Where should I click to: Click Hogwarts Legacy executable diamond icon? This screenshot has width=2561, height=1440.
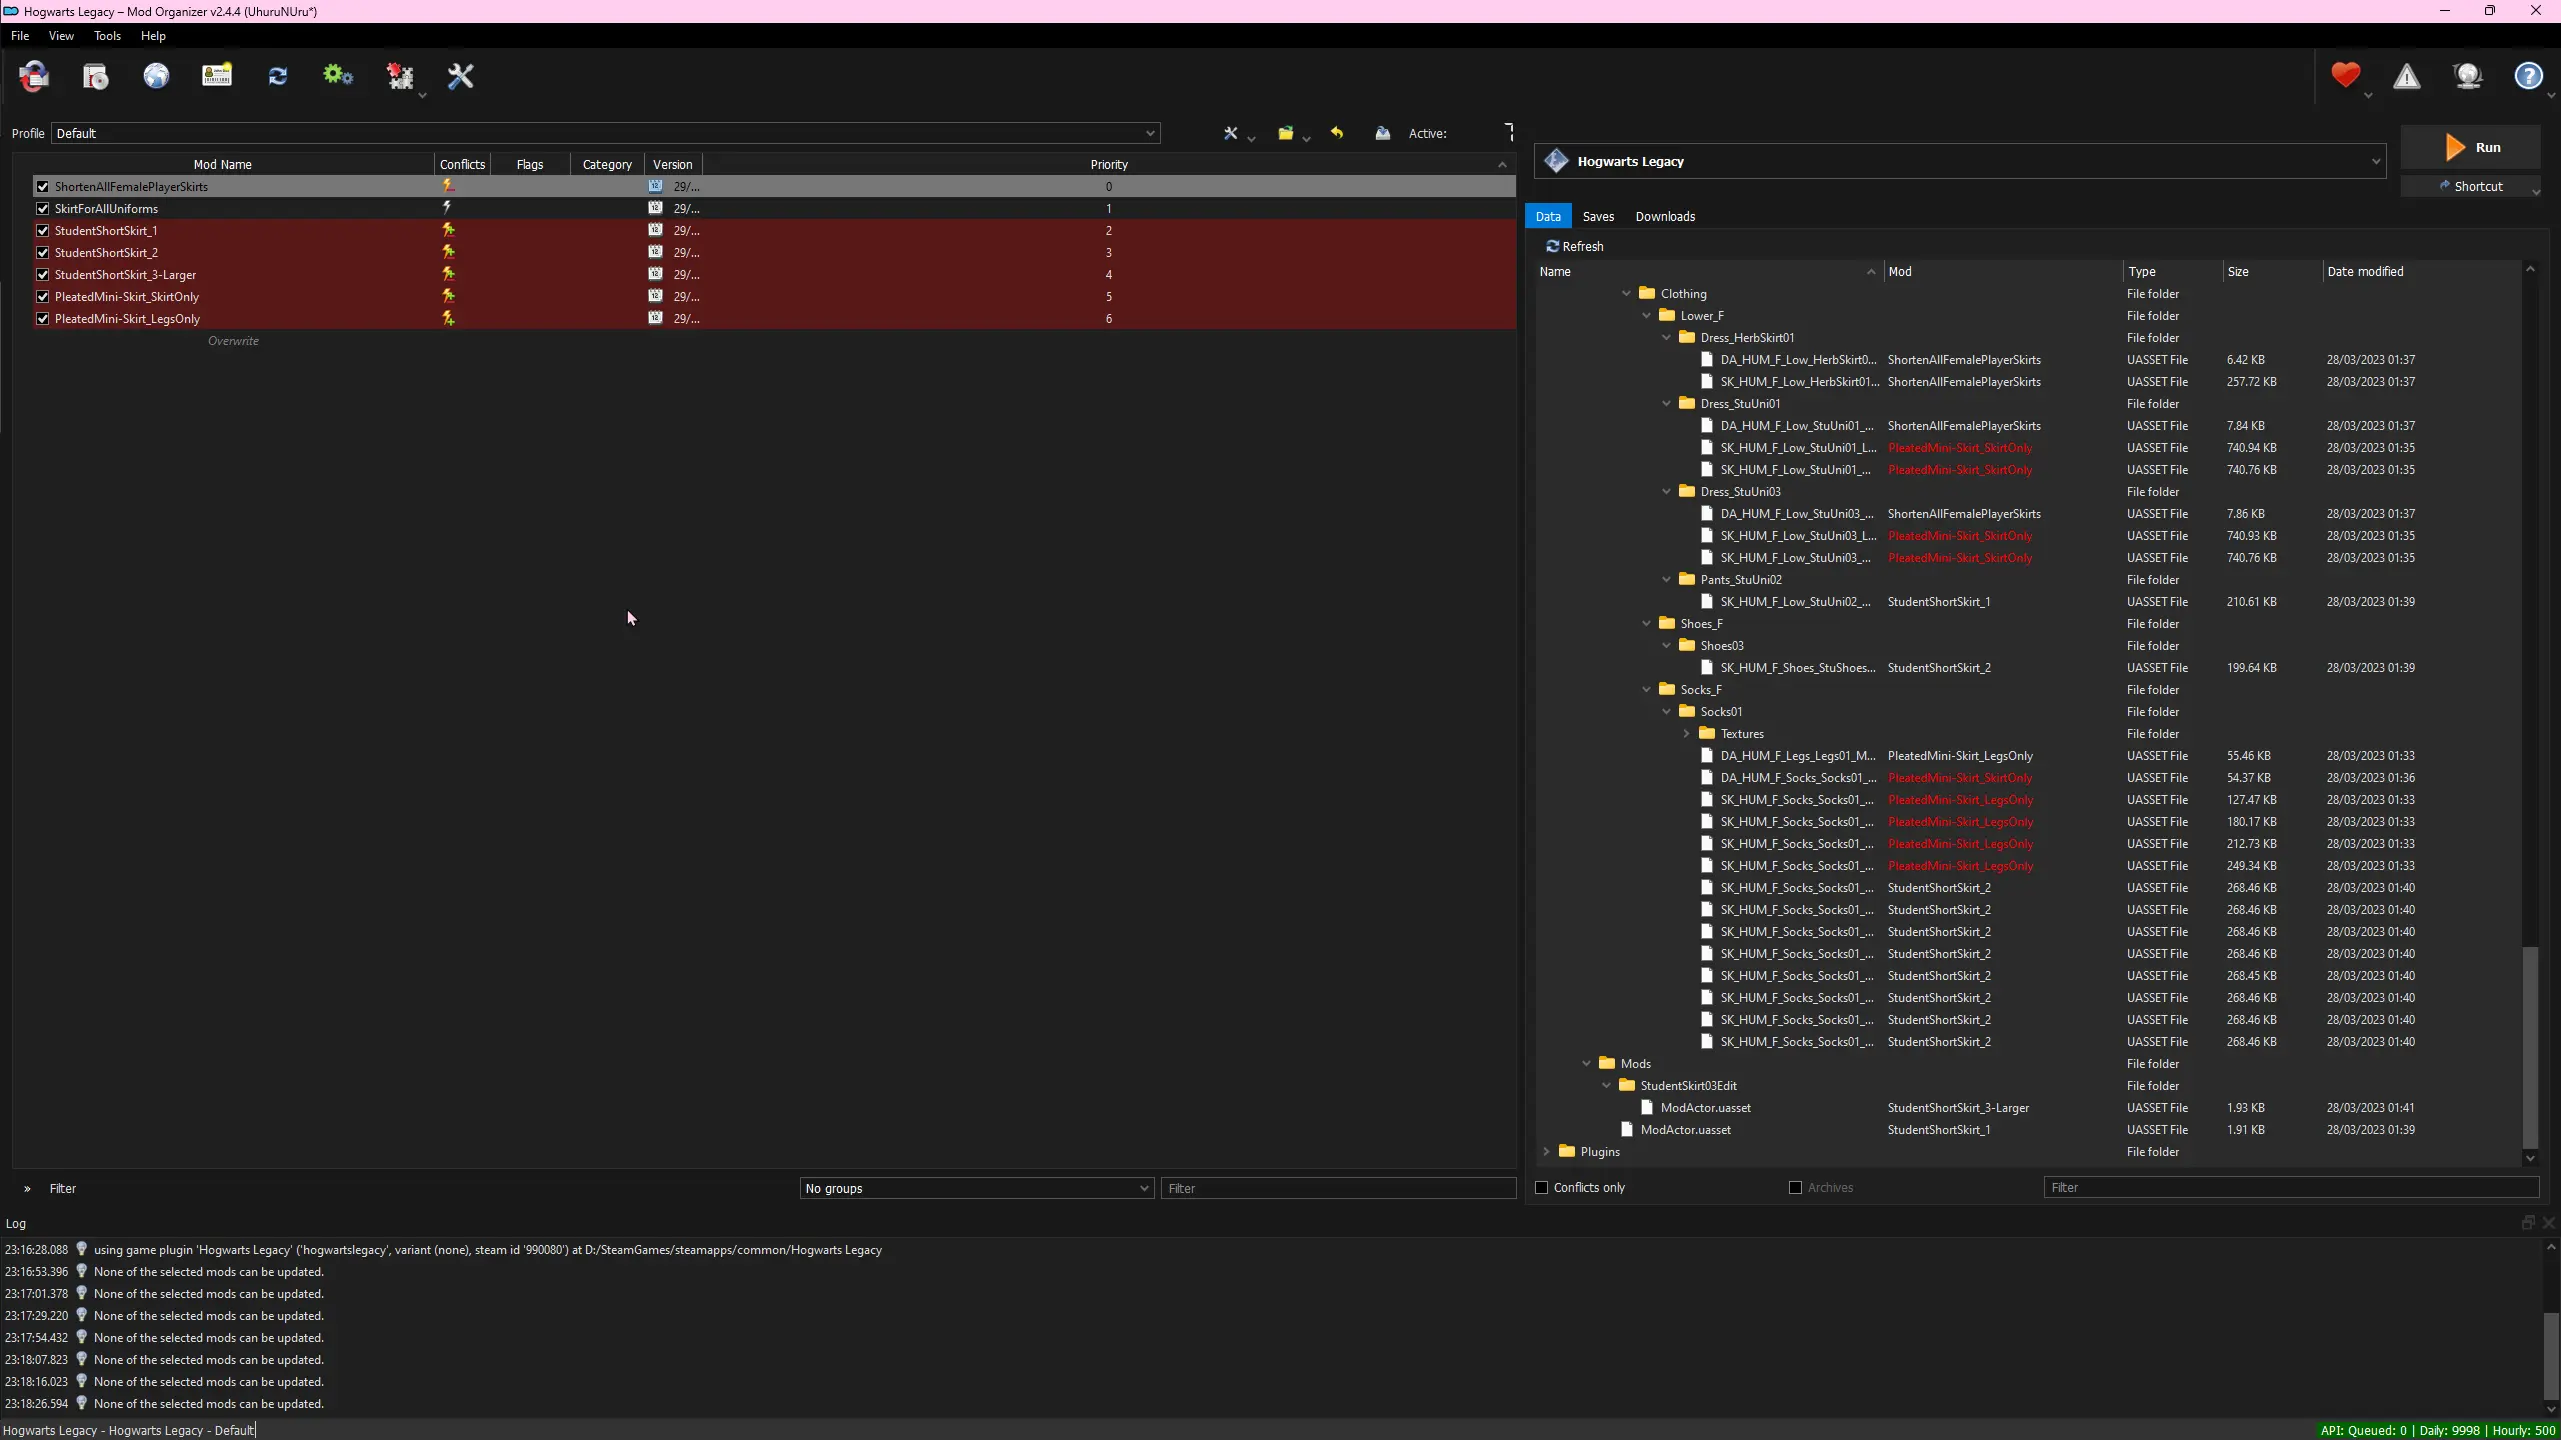tap(1557, 161)
